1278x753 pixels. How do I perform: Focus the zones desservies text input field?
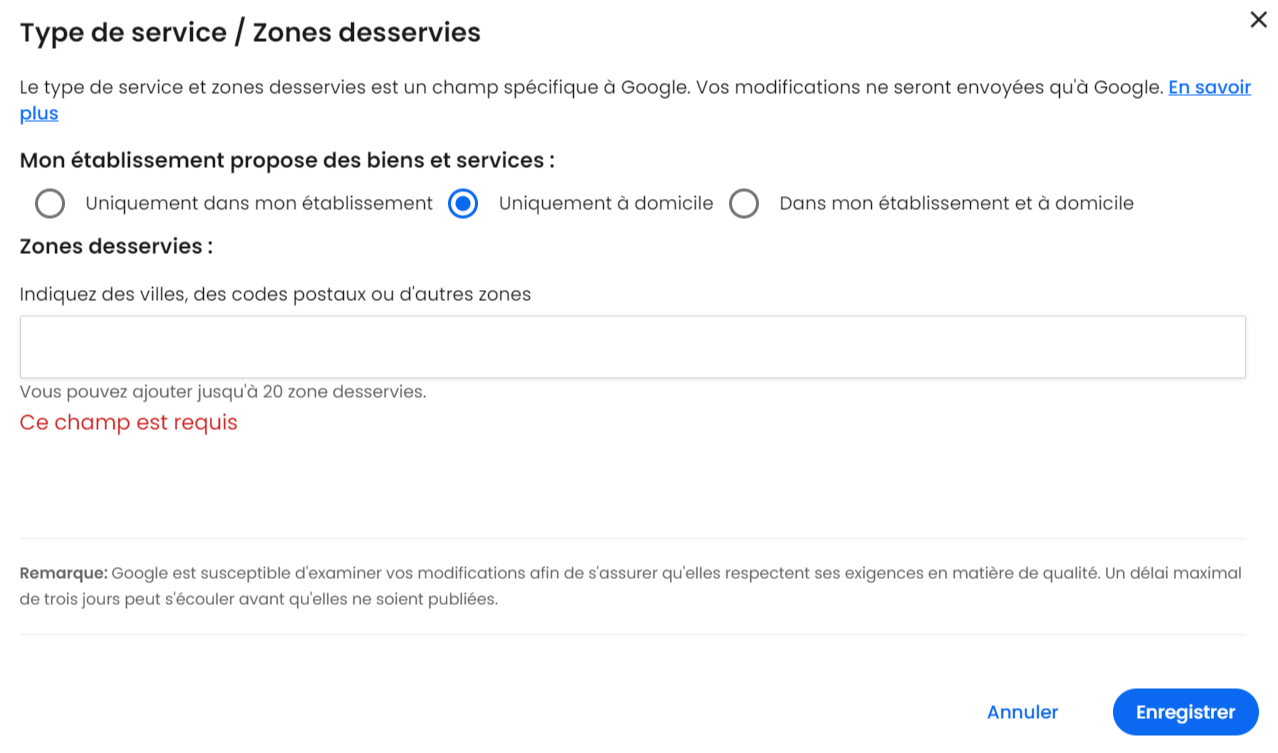coord(632,347)
